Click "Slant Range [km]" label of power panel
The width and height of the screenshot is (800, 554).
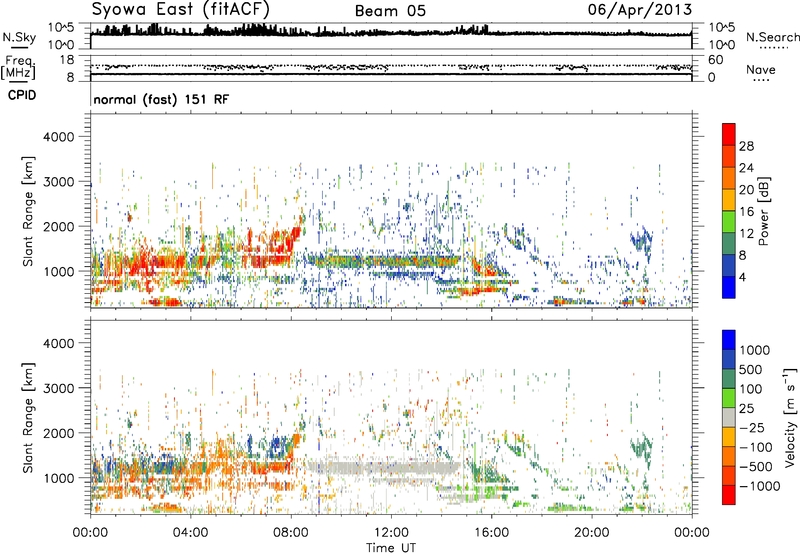tap(28, 211)
